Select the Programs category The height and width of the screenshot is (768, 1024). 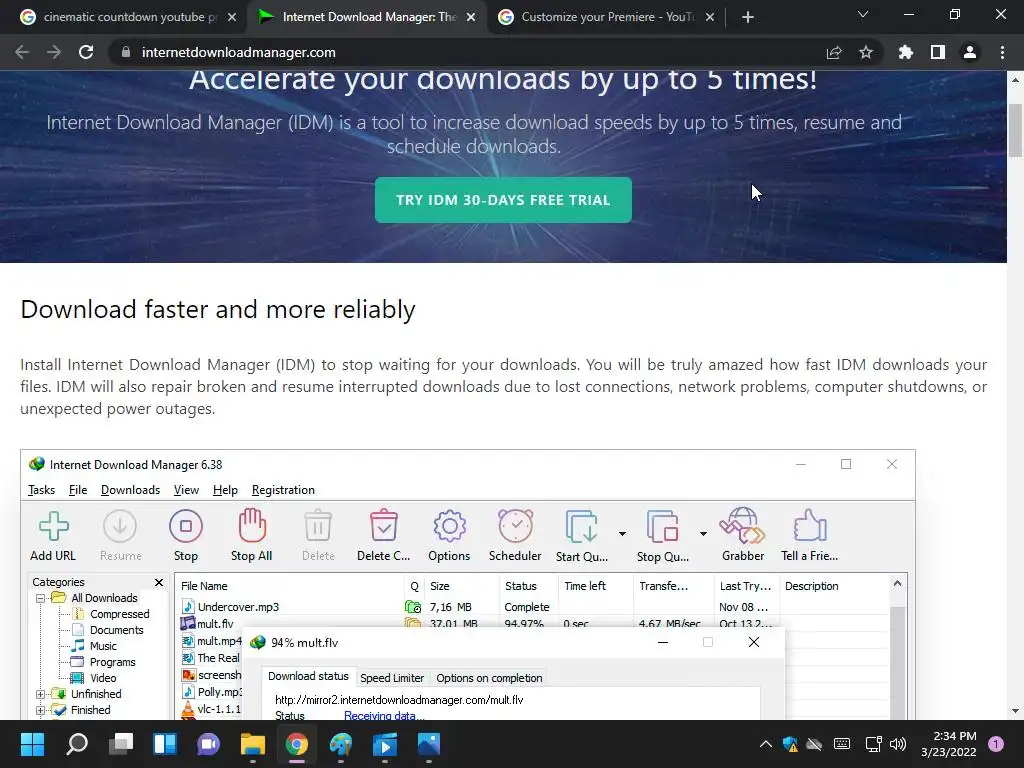(x=112, y=662)
